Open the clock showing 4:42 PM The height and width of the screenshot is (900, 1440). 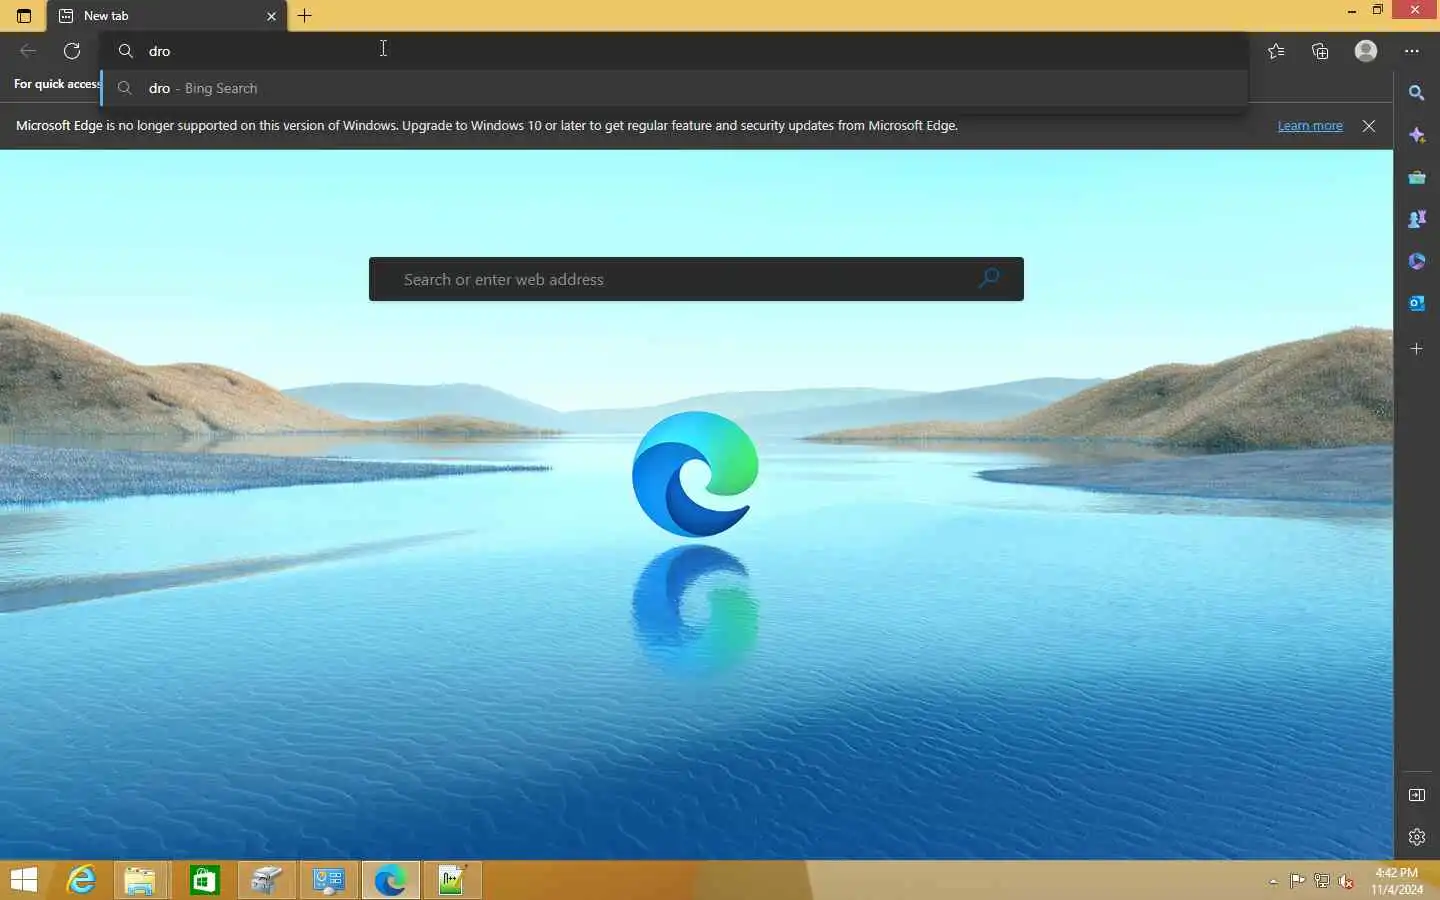(x=1397, y=881)
